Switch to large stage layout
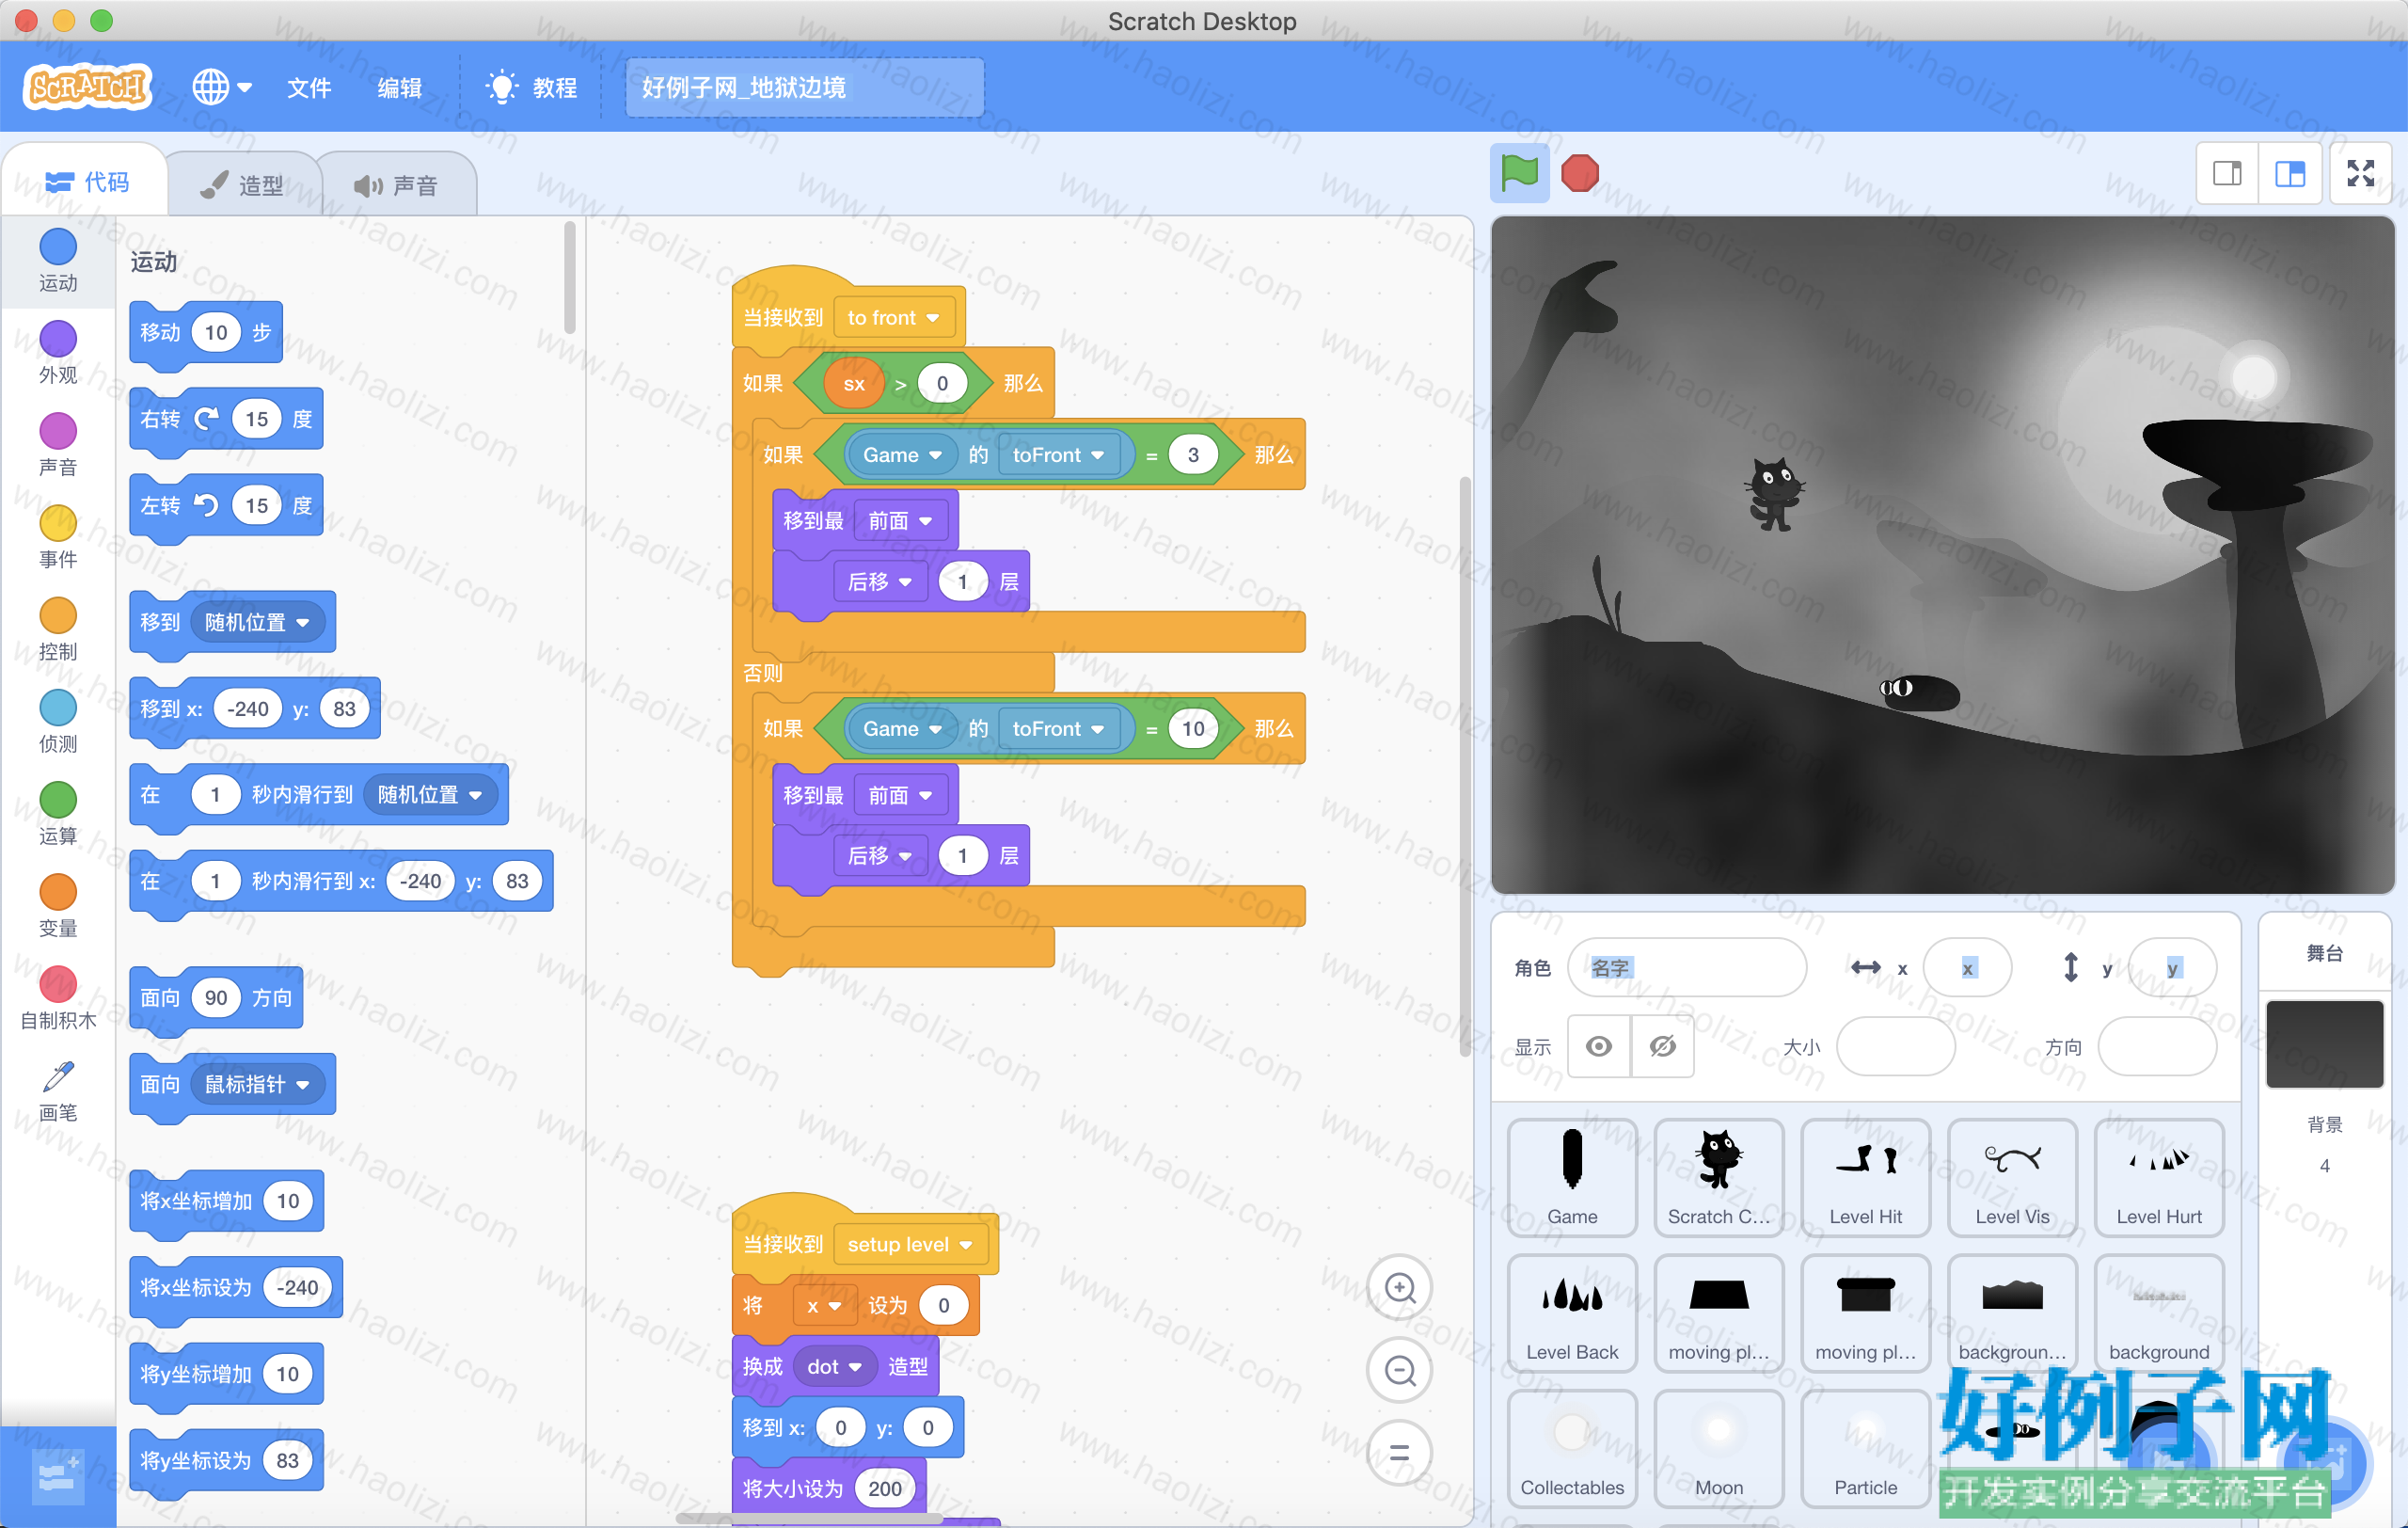Screen dimensions: 2408x1528 (x=2290, y=174)
